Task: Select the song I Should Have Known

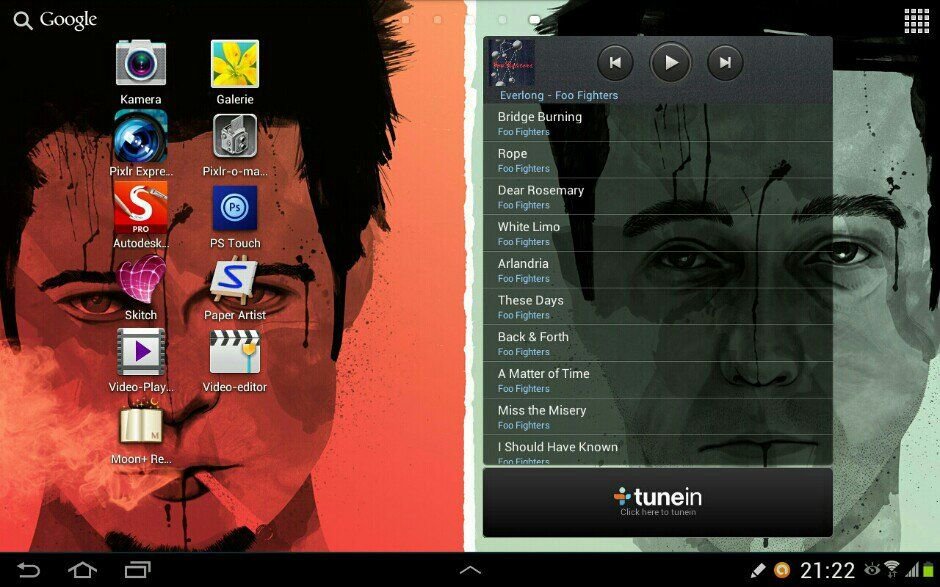Action: click(658, 450)
